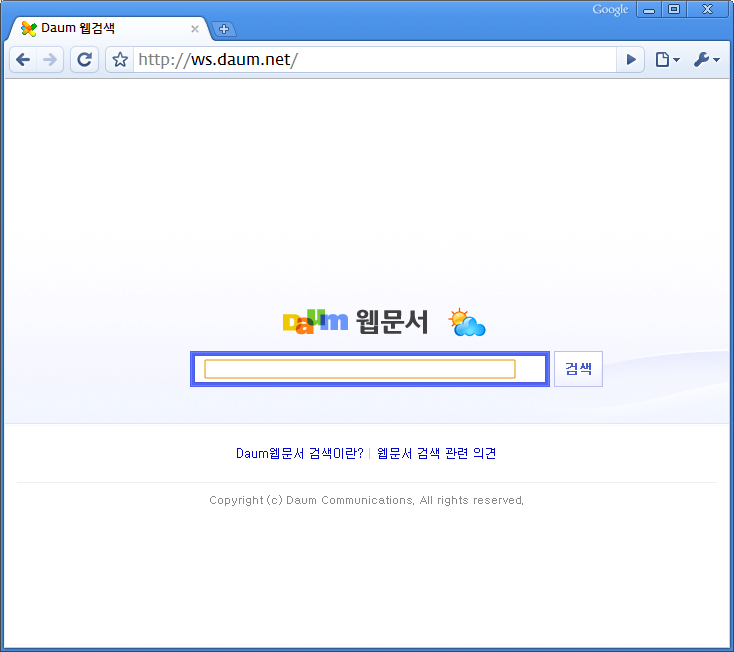Click the 웹문서 heading text
The image size is (734, 652).
[x=392, y=322]
